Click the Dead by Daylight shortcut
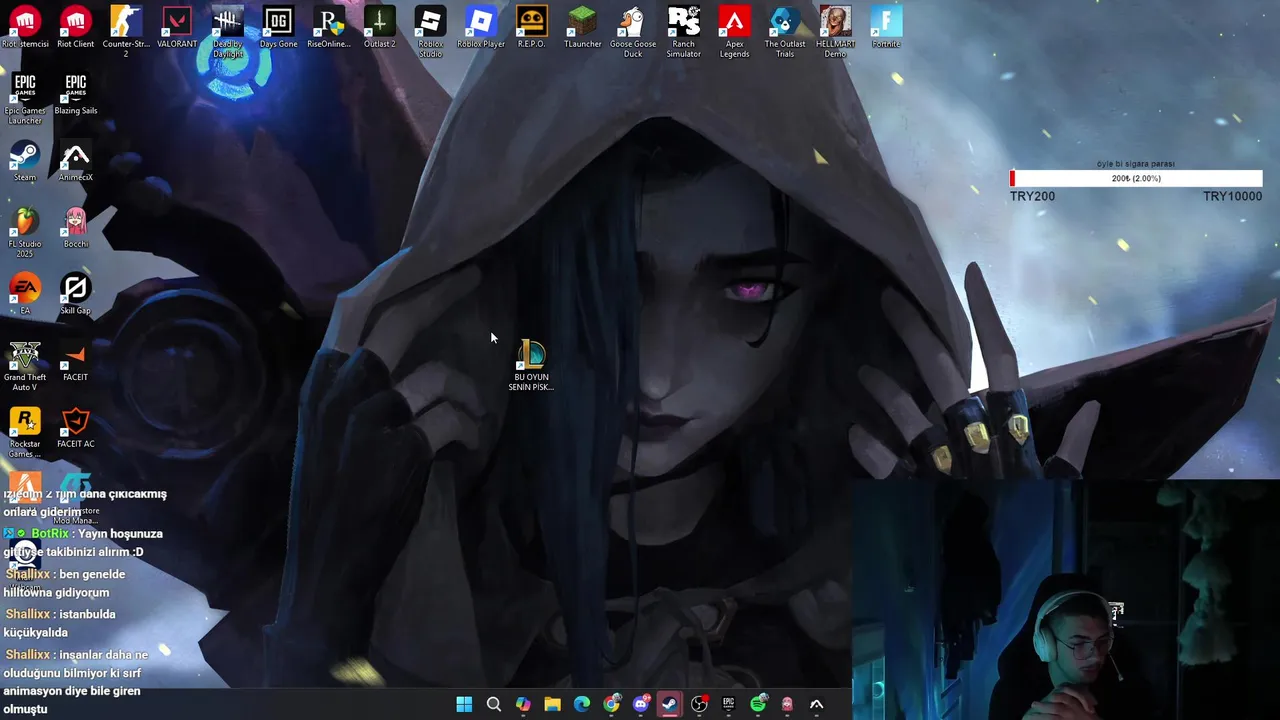This screenshot has height=720, width=1280. [x=228, y=32]
